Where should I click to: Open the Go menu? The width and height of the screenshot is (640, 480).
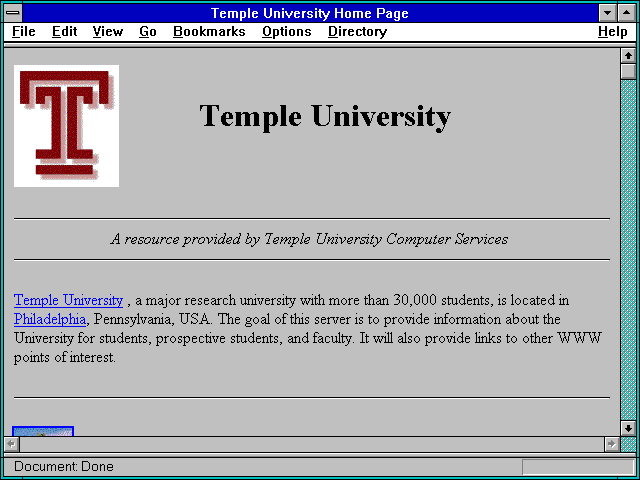coord(148,32)
